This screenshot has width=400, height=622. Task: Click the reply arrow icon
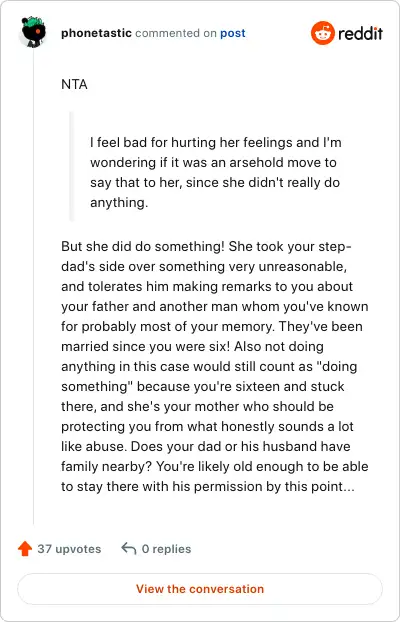pyautogui.click(x=129, y=549)
